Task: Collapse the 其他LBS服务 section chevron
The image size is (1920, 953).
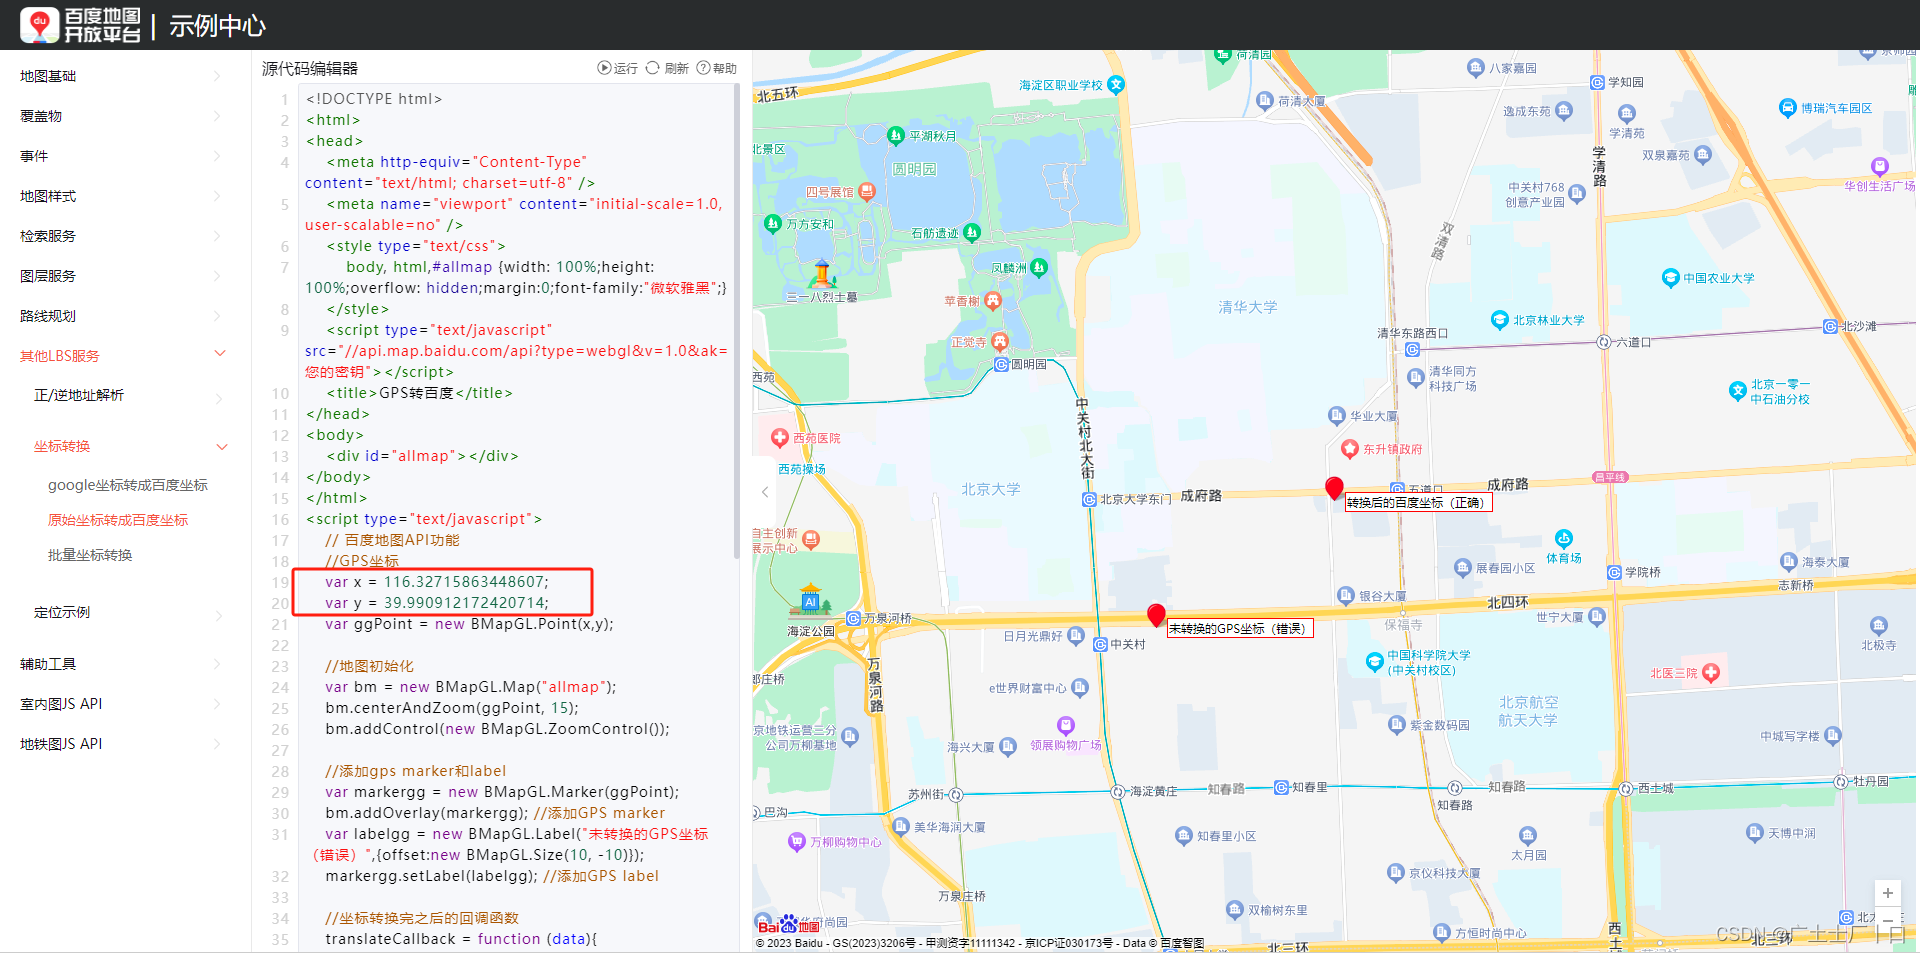Action: pyautogui.click(x=221, y=353)
